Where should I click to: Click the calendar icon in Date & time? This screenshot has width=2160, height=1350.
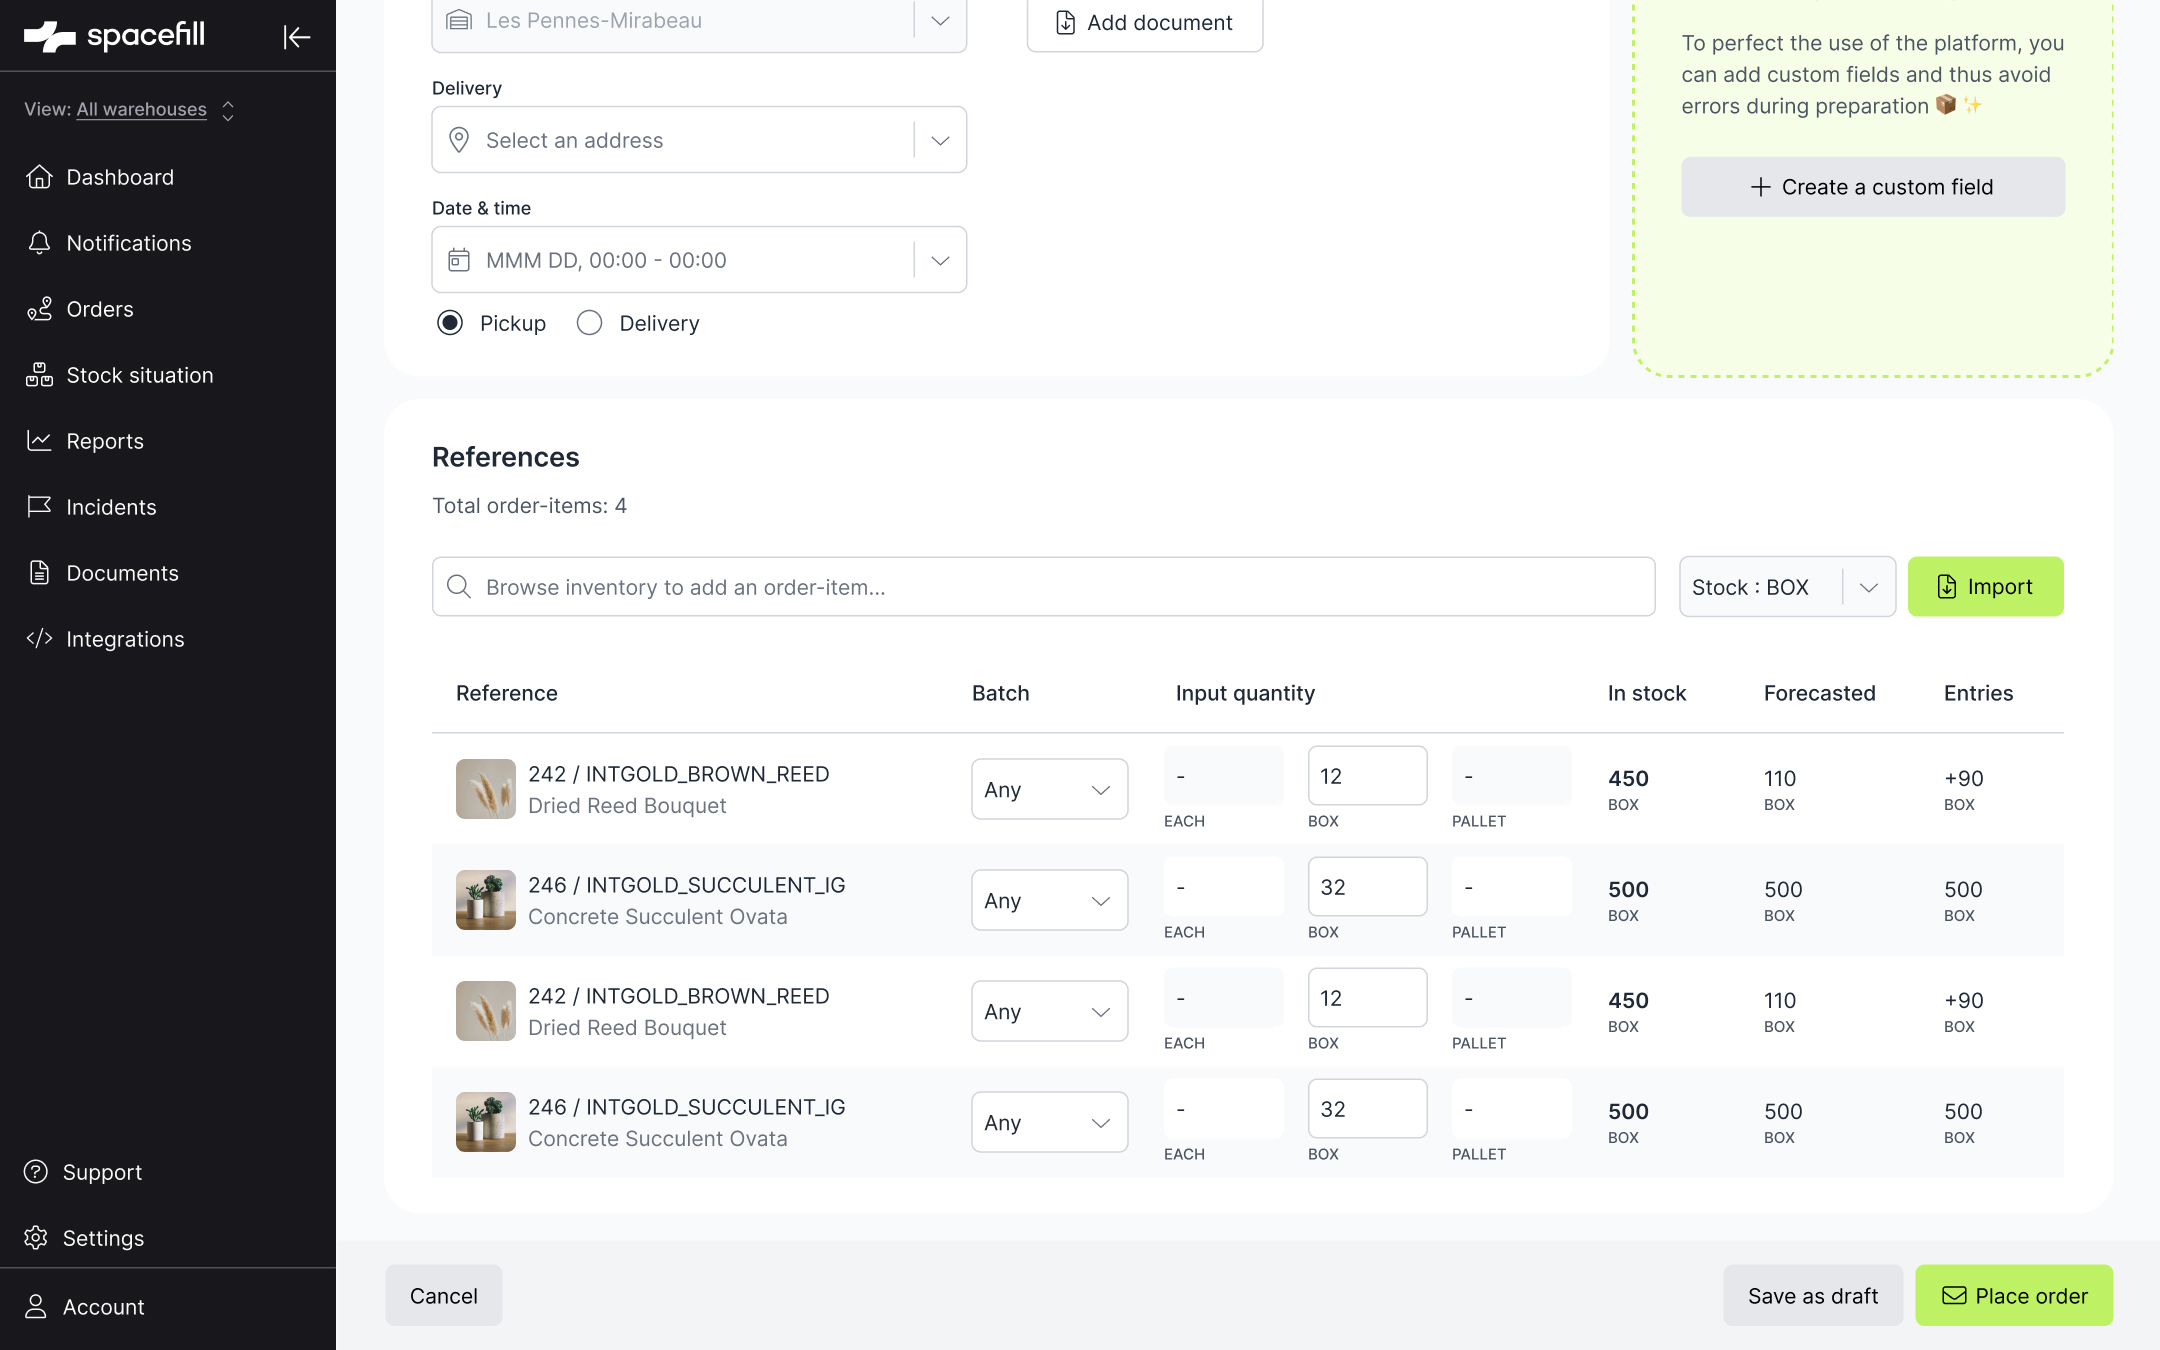point(459,260)
